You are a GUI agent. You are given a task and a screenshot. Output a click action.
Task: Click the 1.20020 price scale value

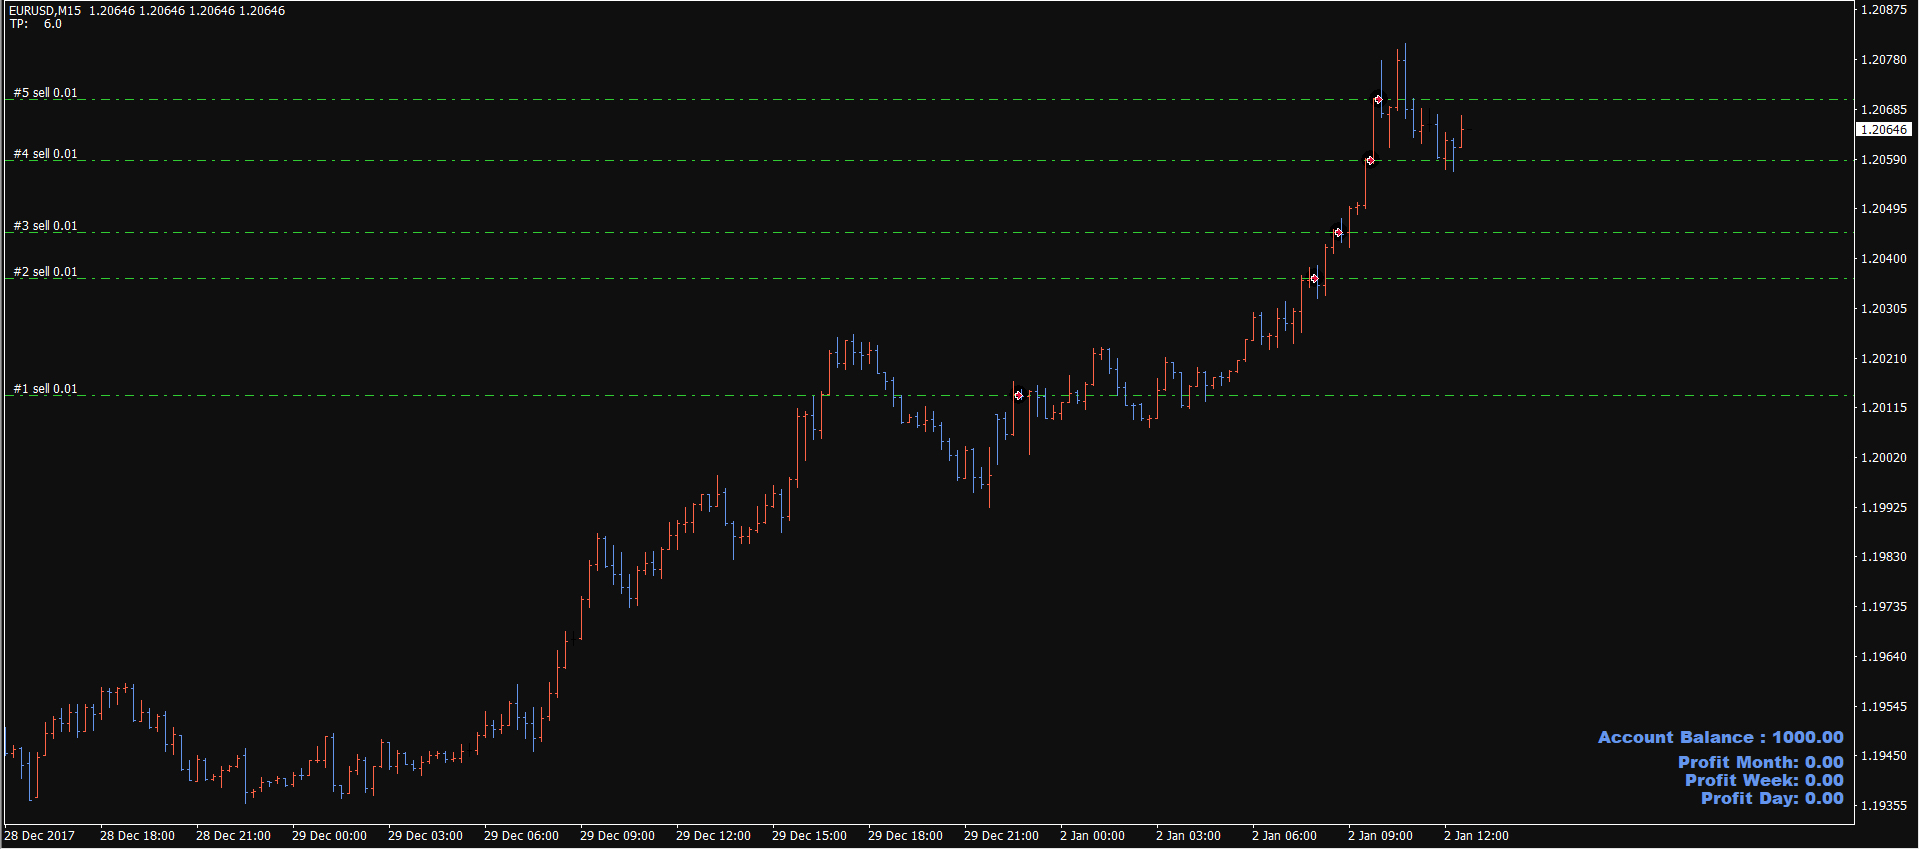click(x=1884, y=458)
